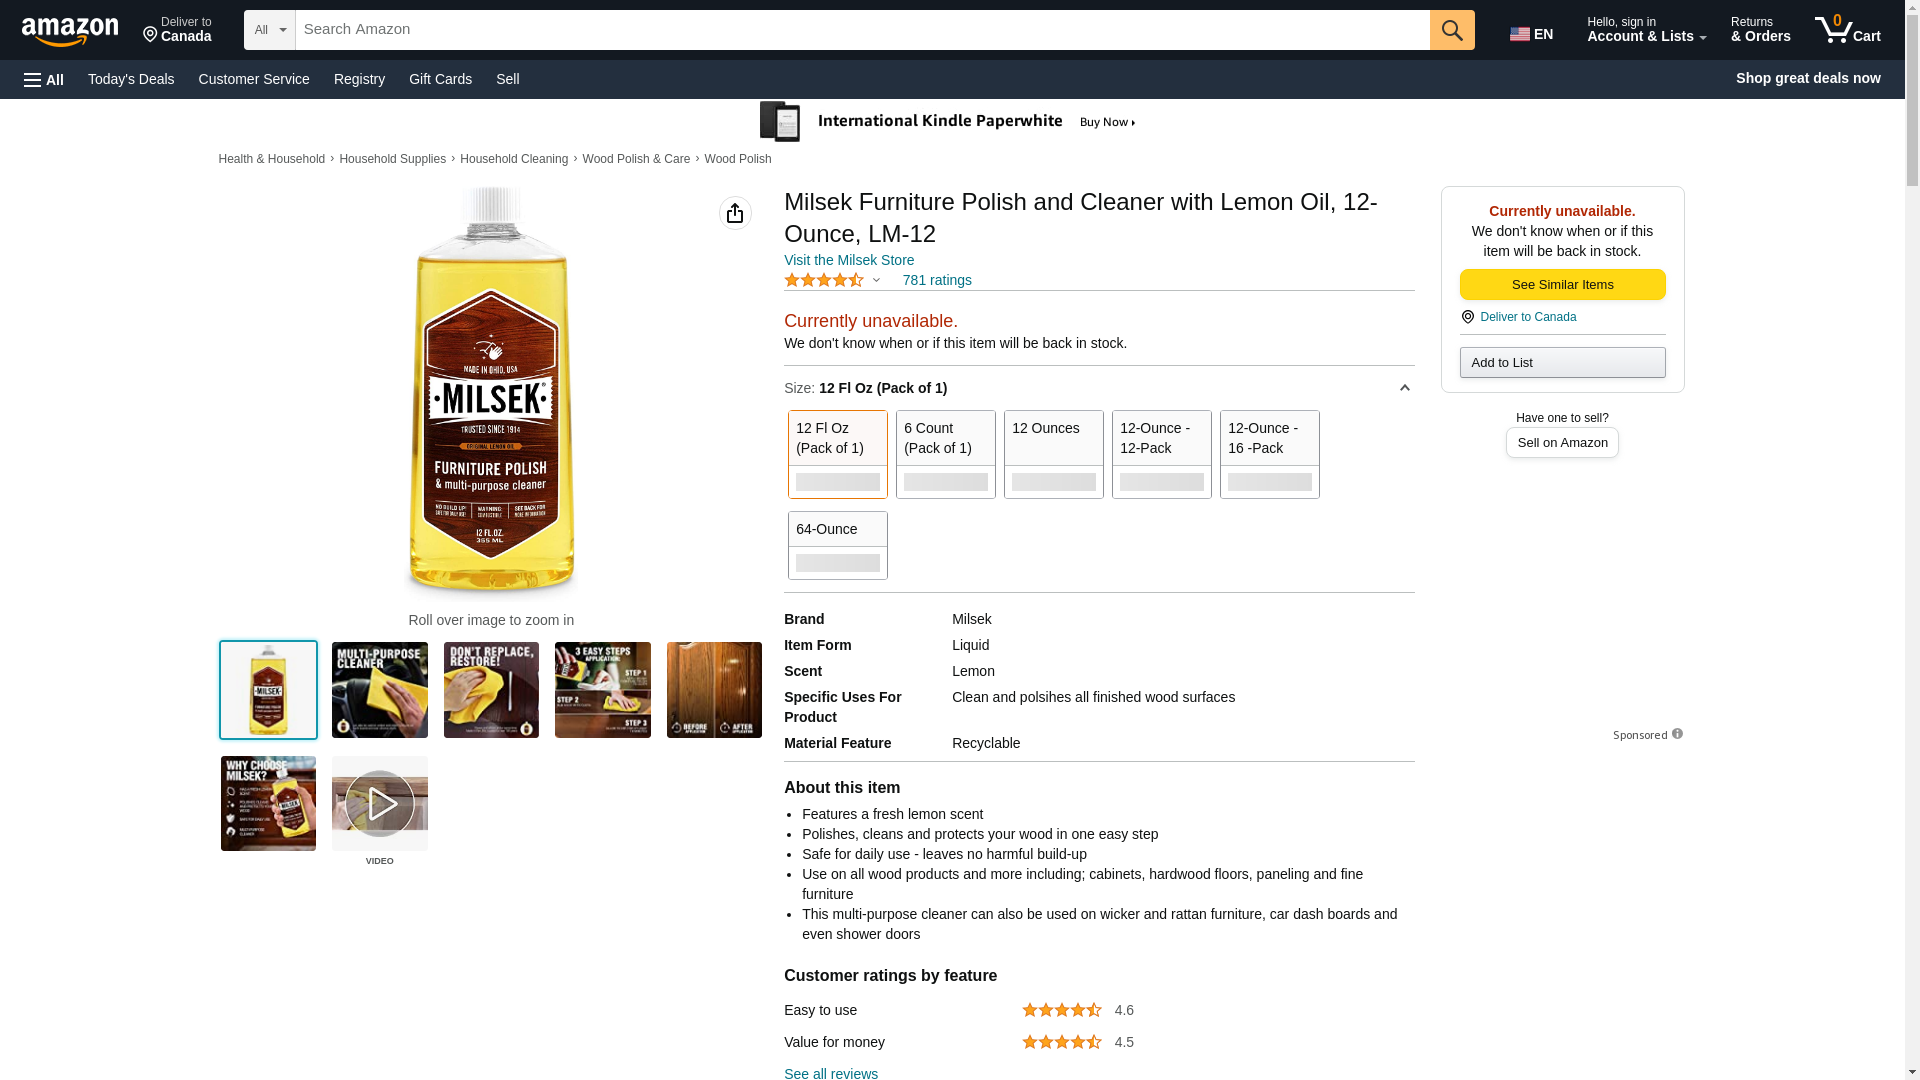Image resolution: width=1920 pixels, height=1080 pixels.
Task: Click the share icon on product image
Action: point(735,213)
